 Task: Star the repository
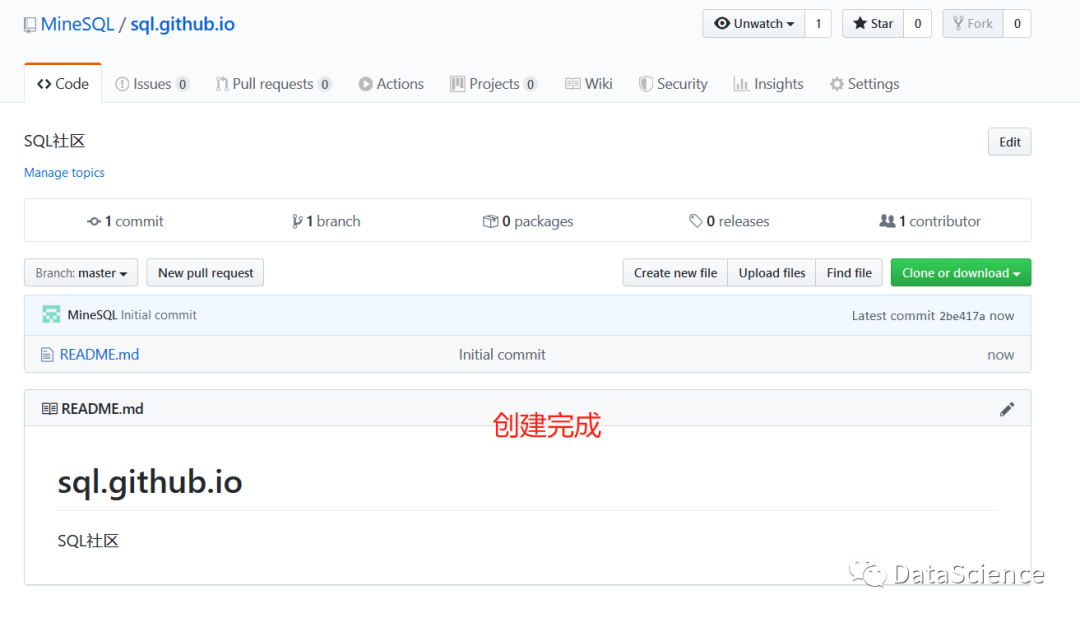873,23
